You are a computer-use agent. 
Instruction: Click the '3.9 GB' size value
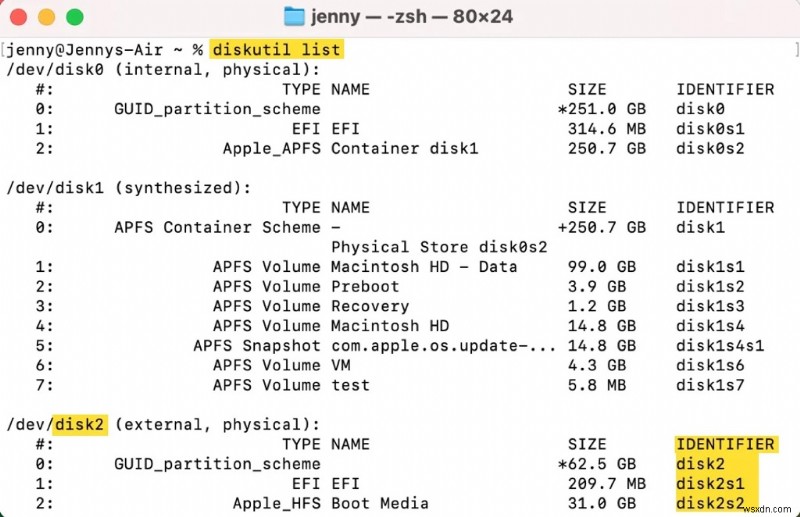tap(597, 286)
